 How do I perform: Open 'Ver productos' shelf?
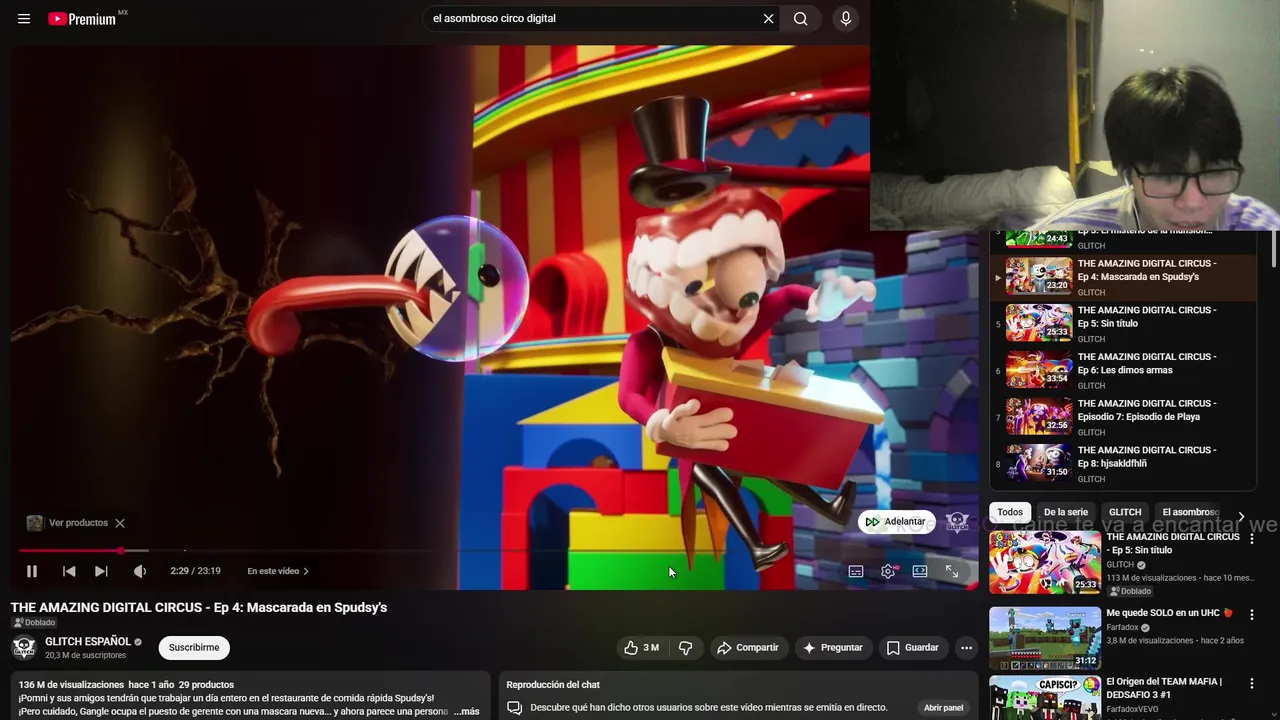point(67,523)
